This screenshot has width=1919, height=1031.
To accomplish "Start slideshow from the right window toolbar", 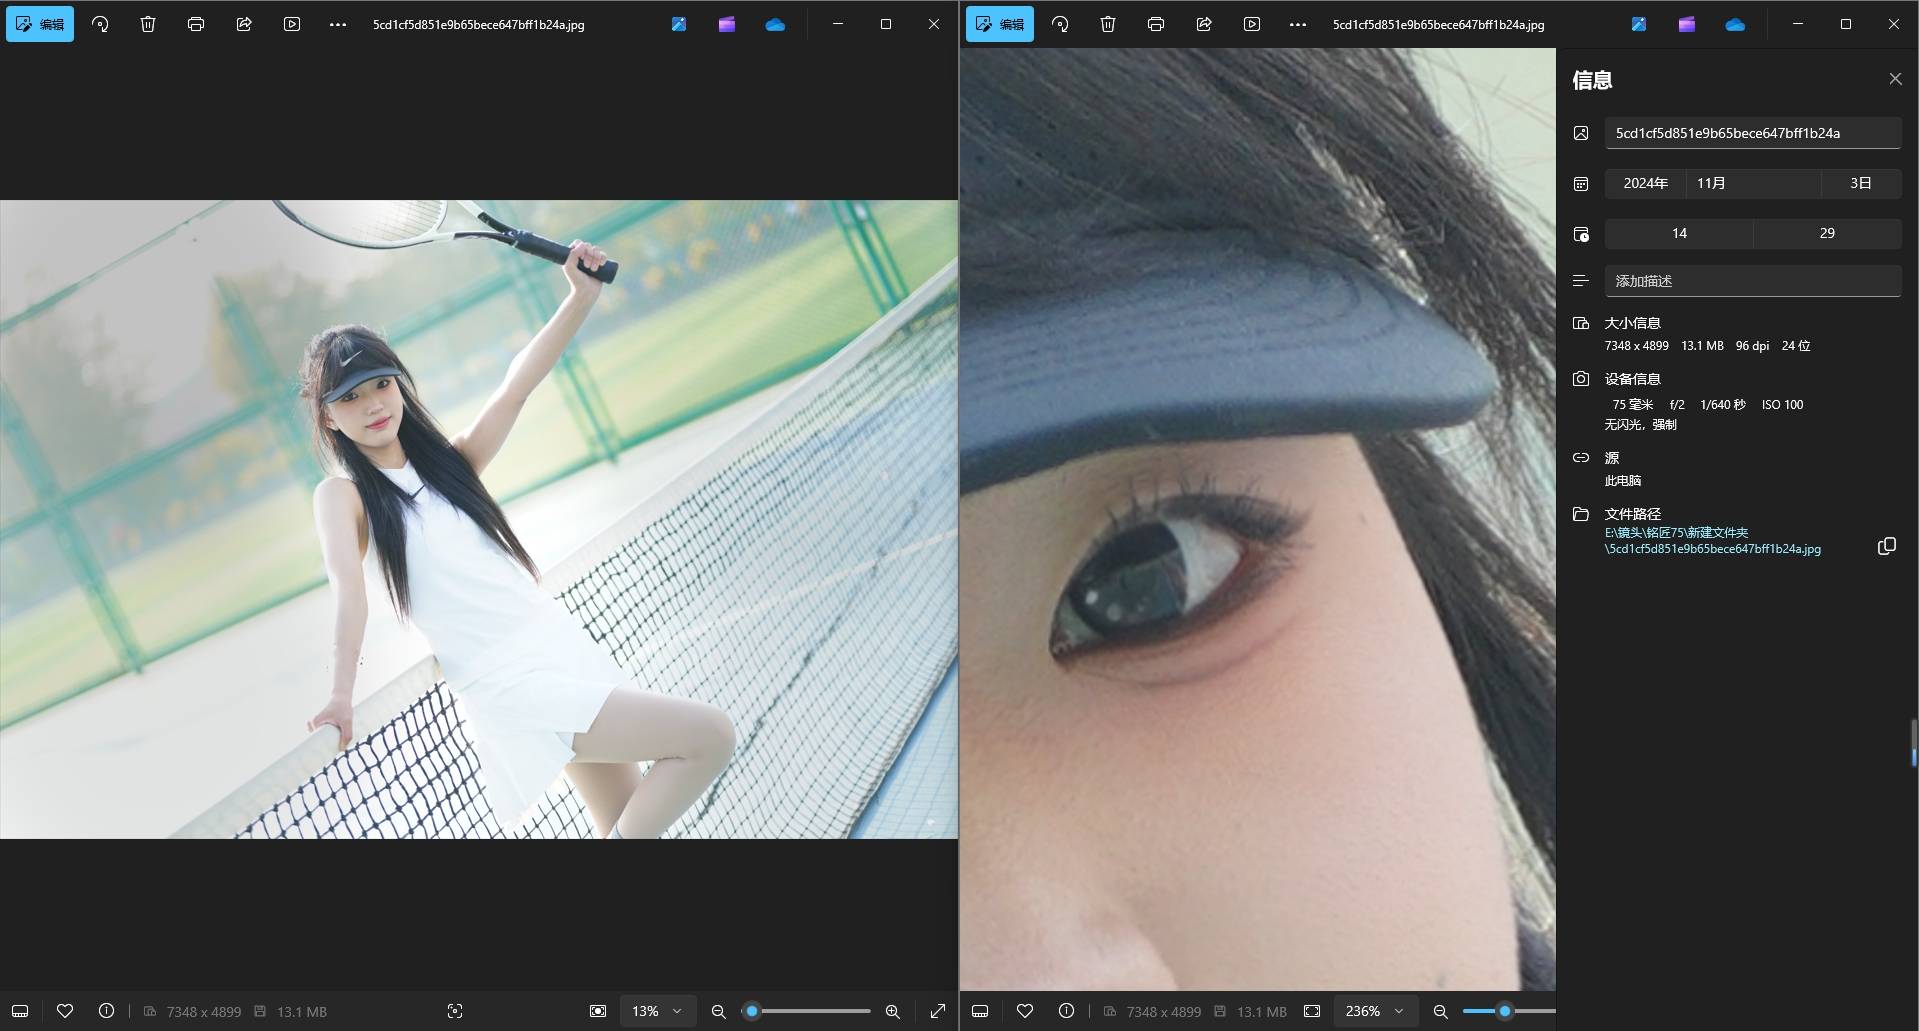I will coord(1252,24).
